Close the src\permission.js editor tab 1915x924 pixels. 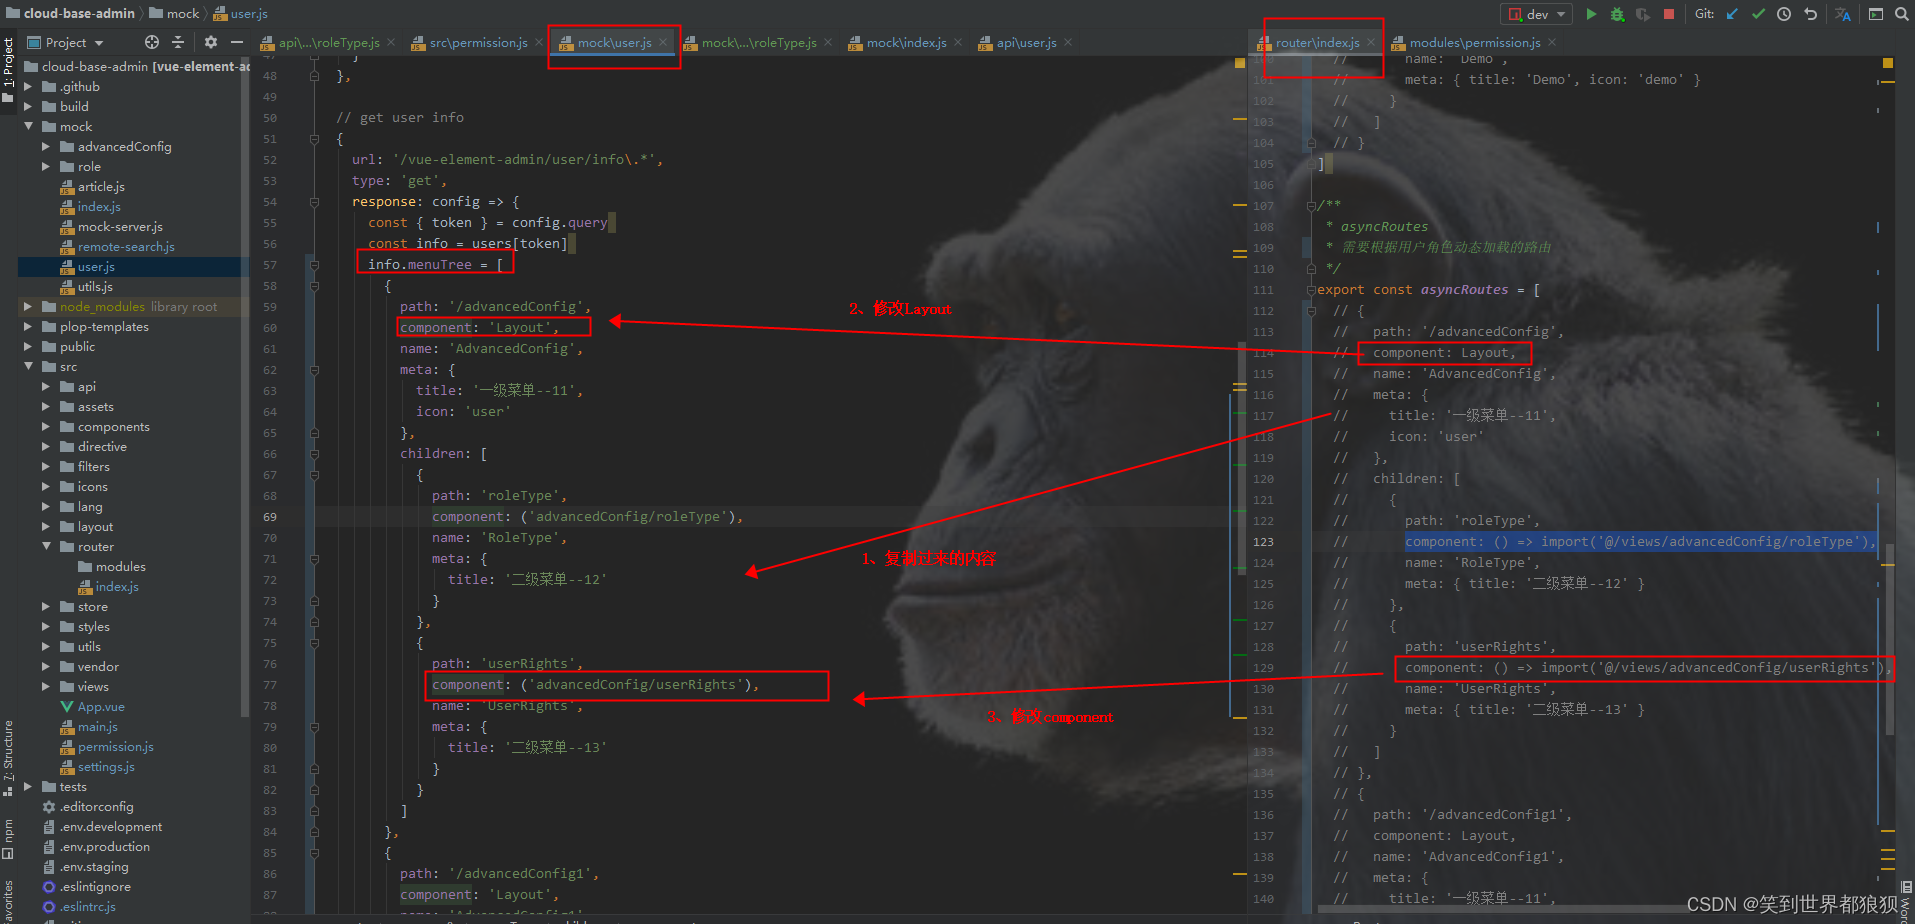539,43
